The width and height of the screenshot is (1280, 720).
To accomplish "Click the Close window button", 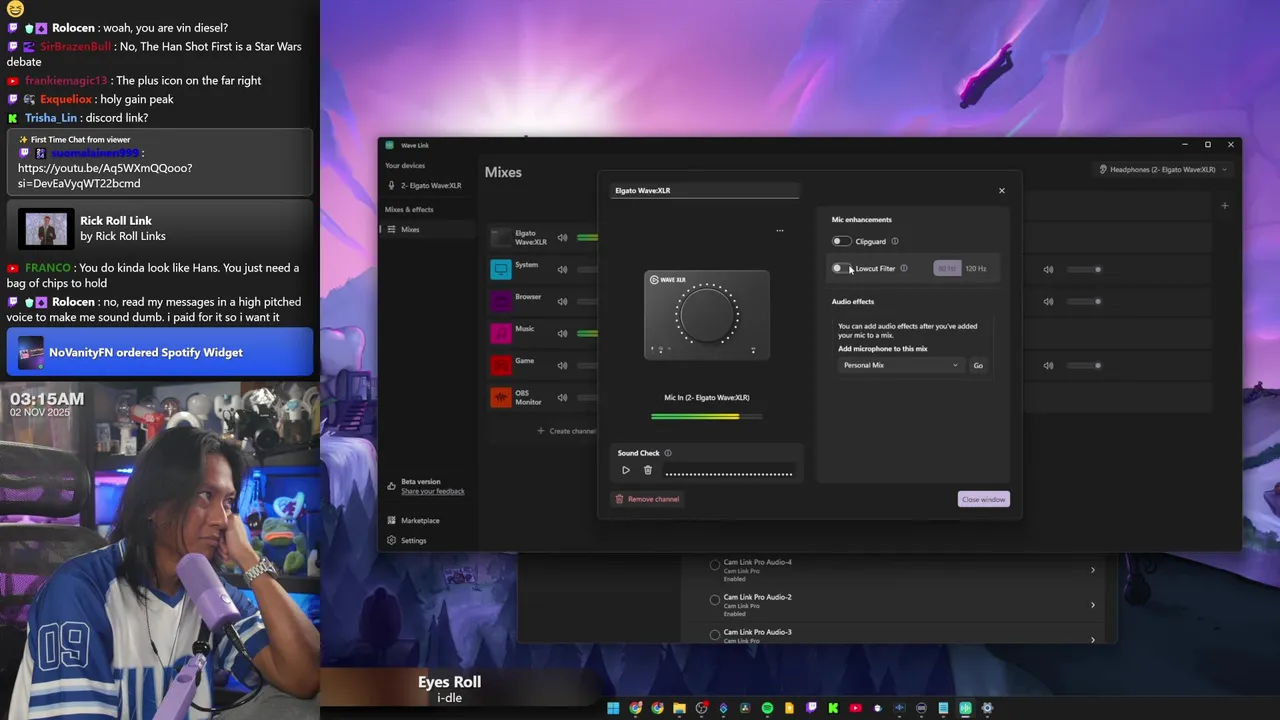I will (983, 499).
